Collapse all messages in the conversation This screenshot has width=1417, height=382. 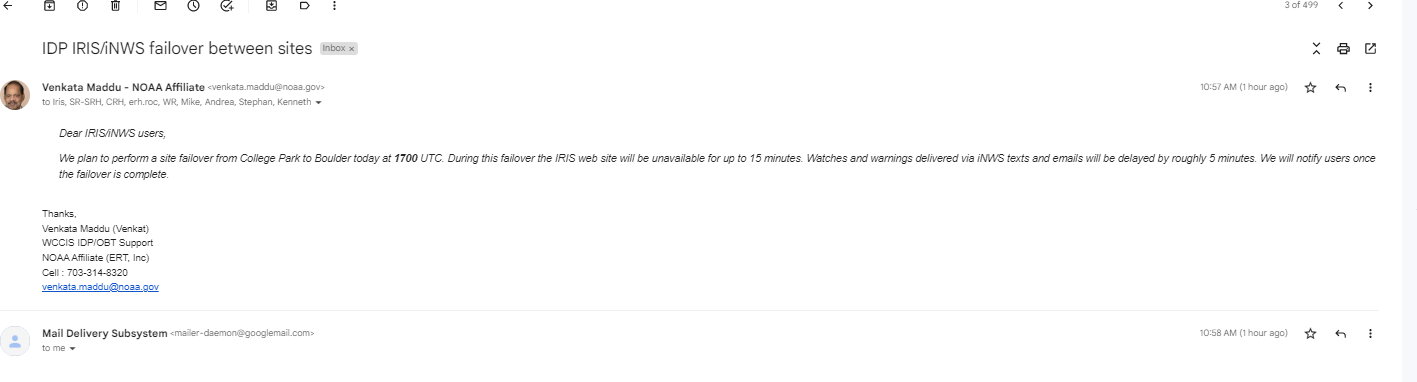pyautogui.click(x=1316, y=48)
